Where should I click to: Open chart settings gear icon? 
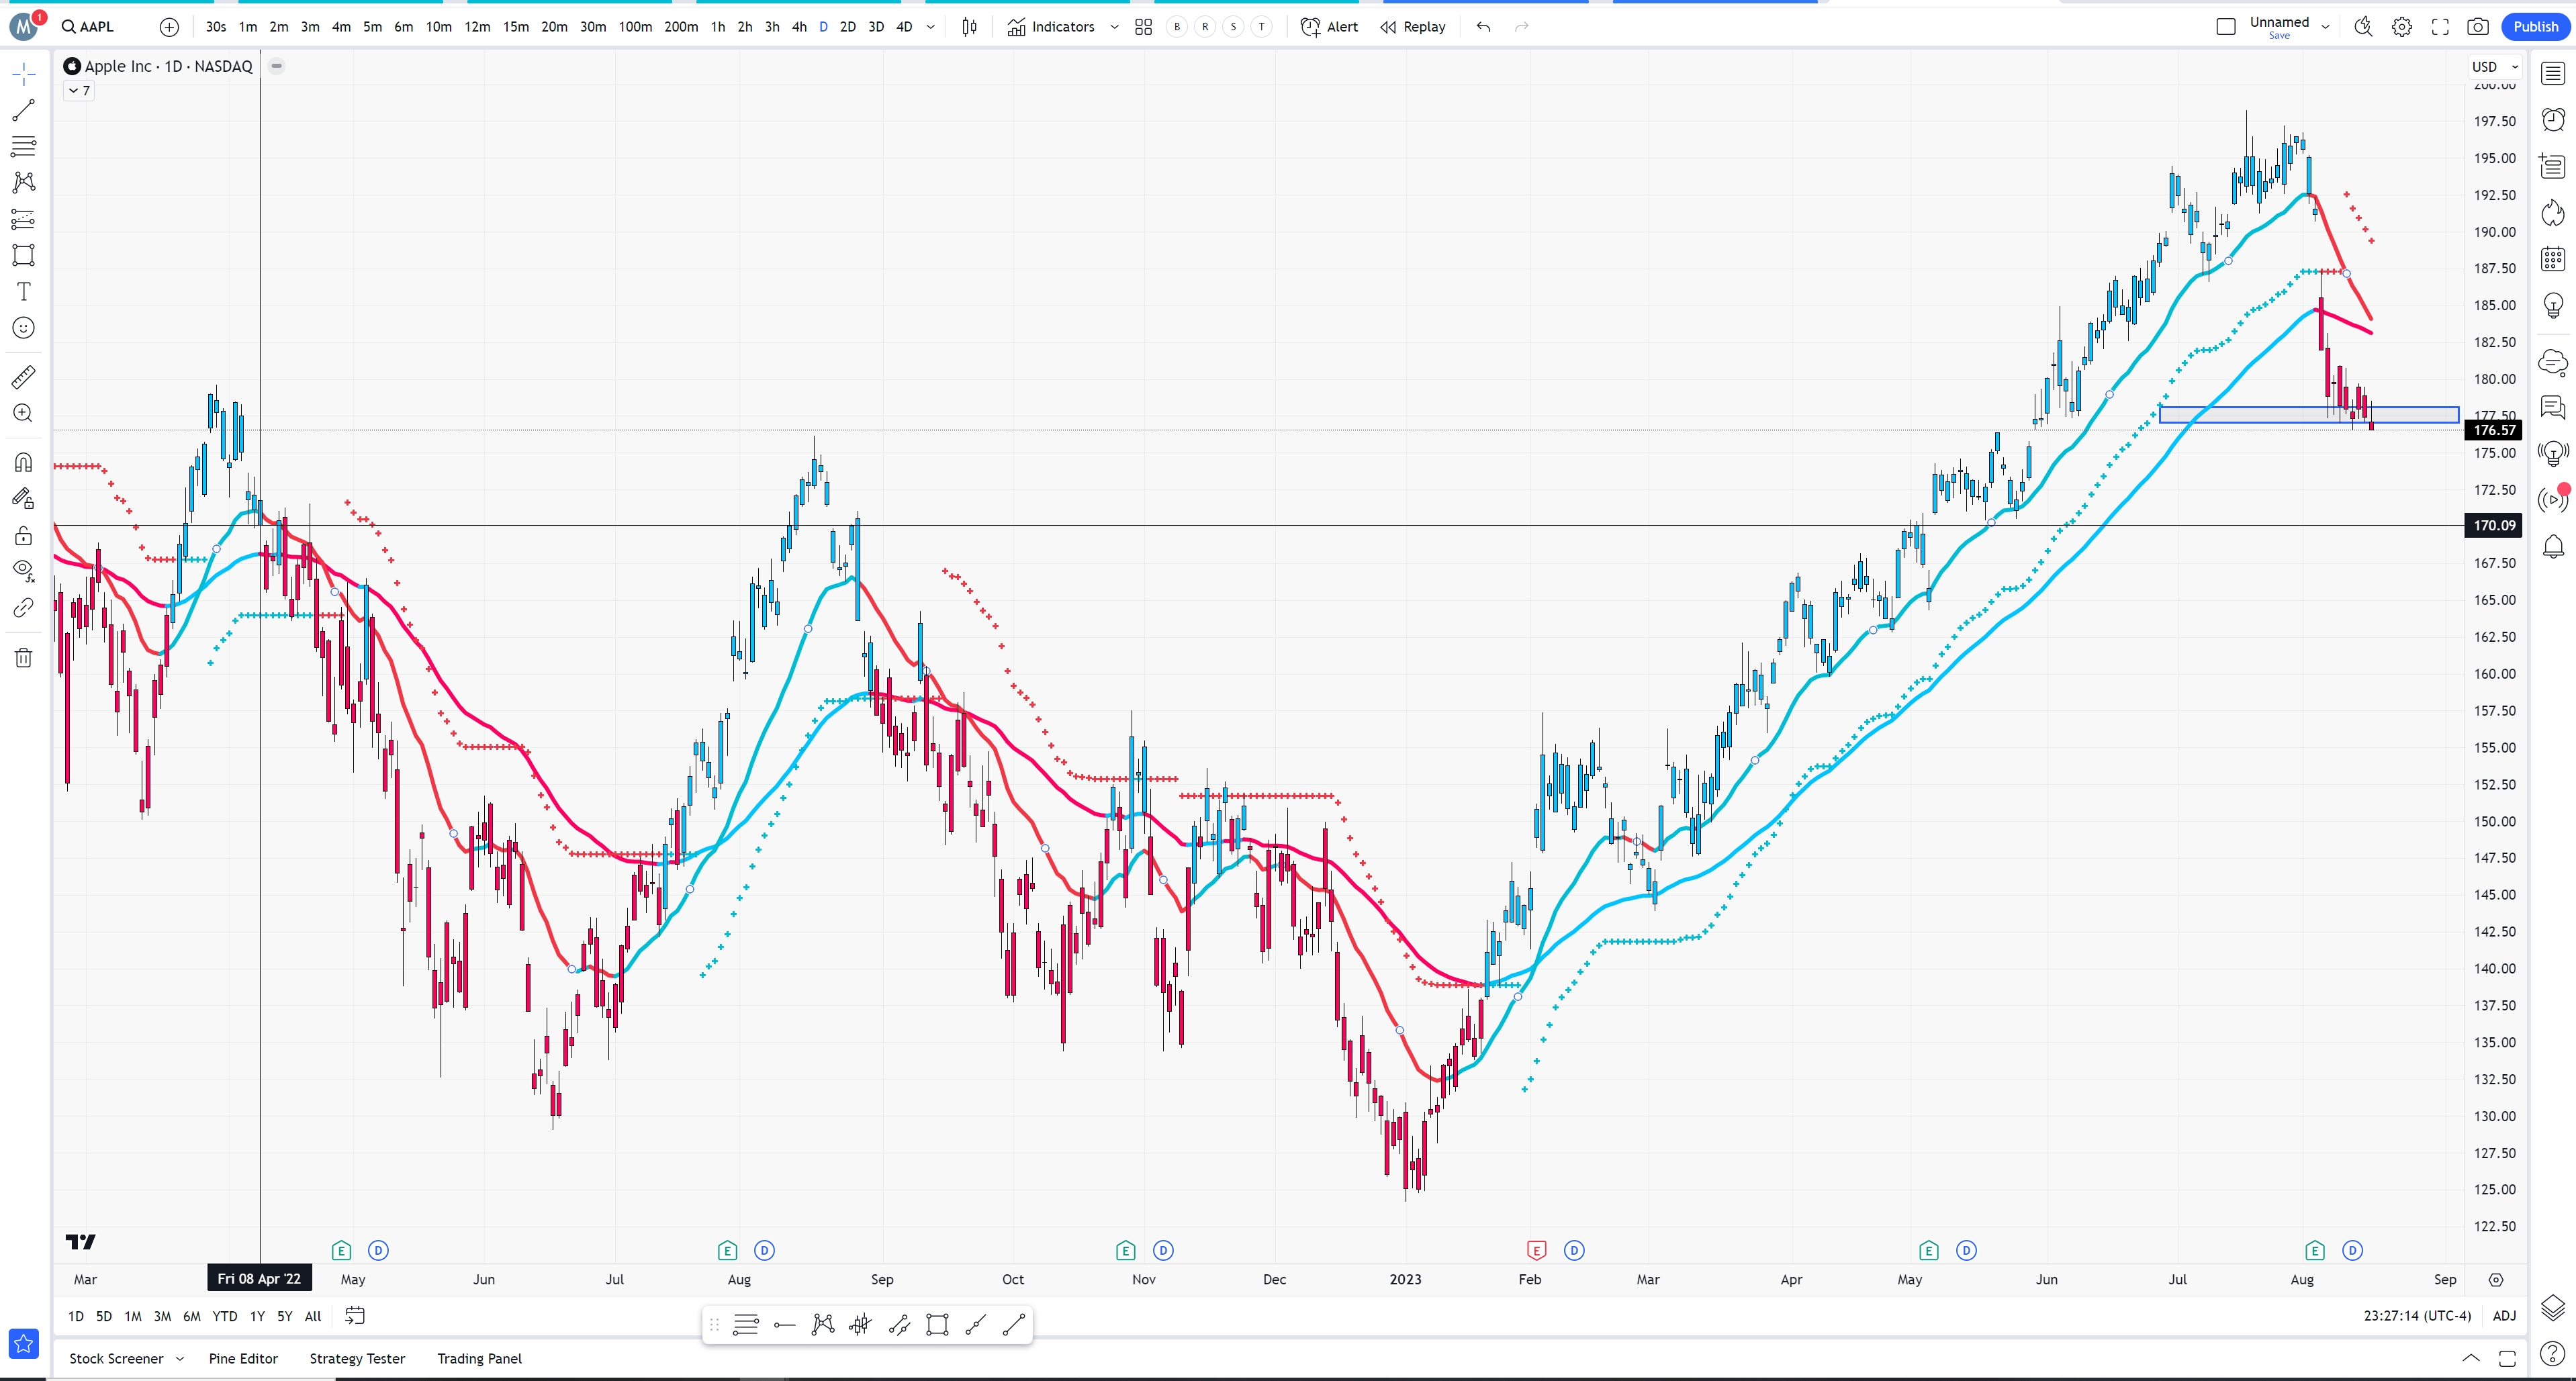point(2402,27)
